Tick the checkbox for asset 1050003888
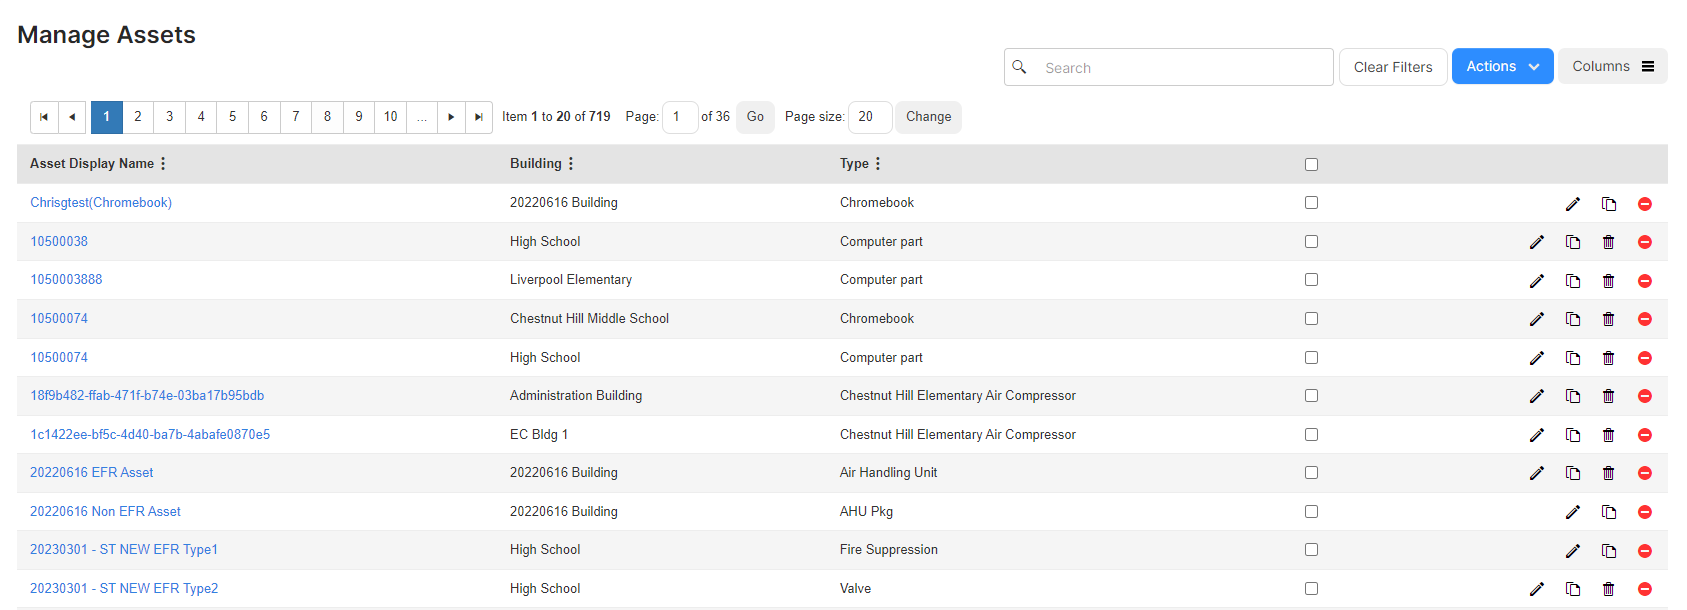This screenshot has height=610, width=1687. pyautogui.click(x=1311, y=279)
